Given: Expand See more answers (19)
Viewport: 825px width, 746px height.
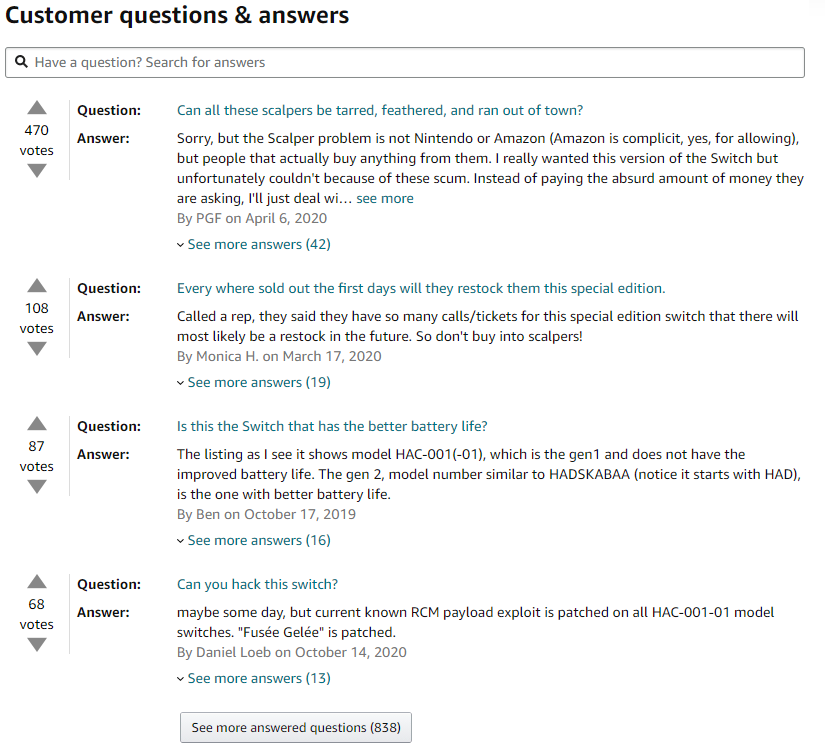Looking at the screenshot, I should tap(258, 382).
